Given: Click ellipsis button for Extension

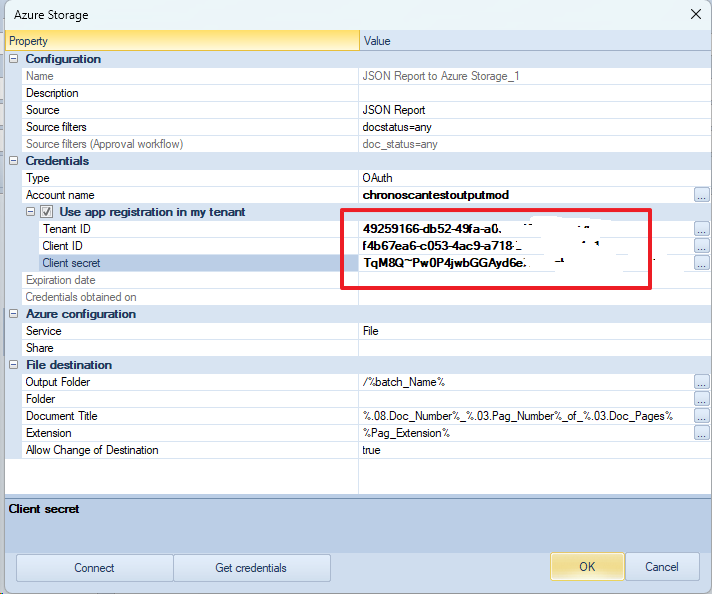Looking at the screenshot, I should coord(701,433).
